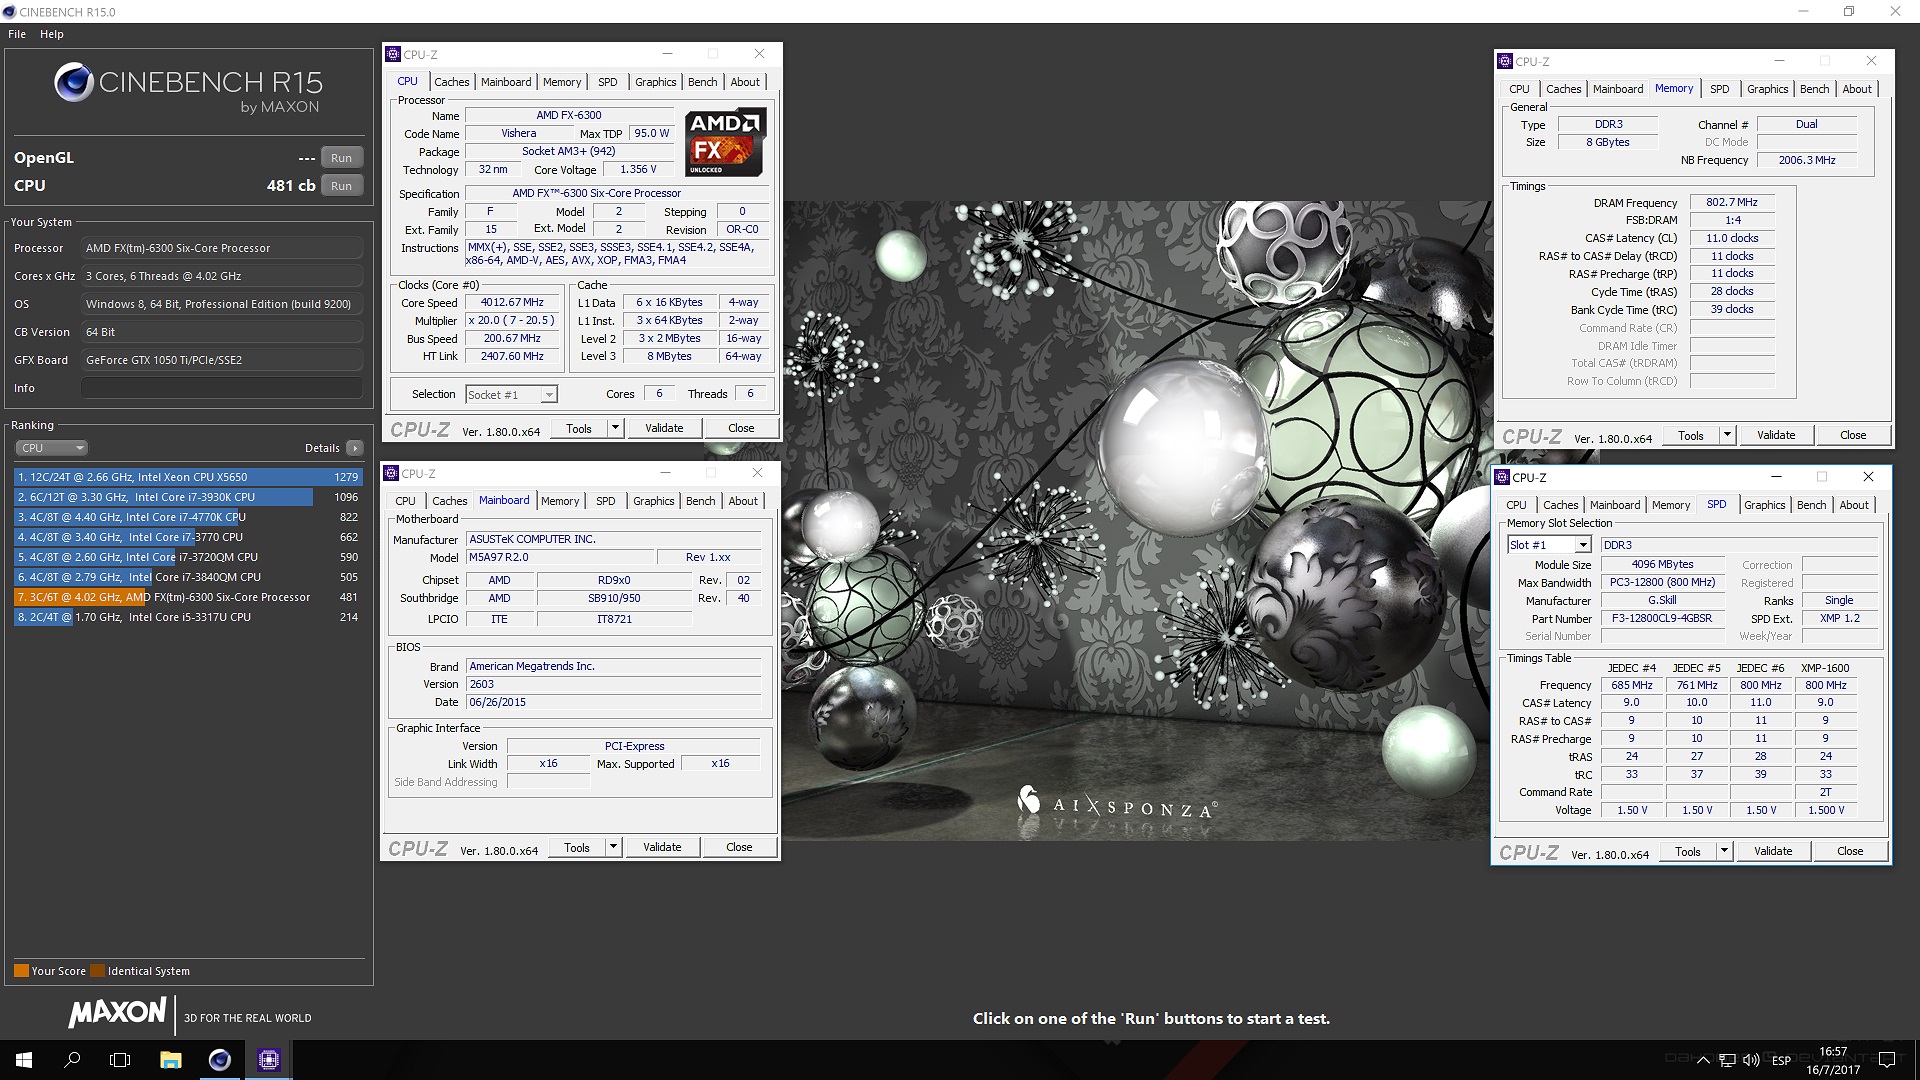Open Tools dropdown arrow in CPU tab window
The image size is (1920, 1080).
[x=615, y=428]
